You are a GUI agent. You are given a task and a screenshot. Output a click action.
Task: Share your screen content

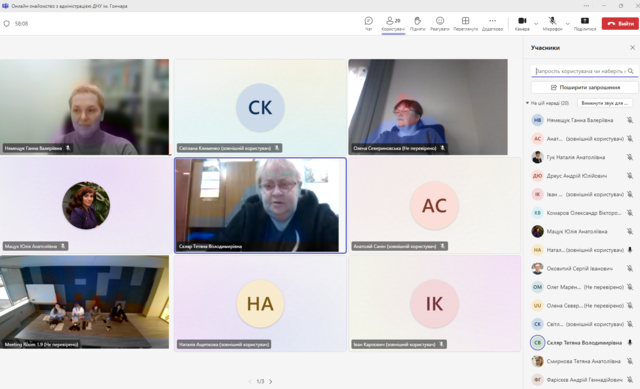tap(584, 23)
